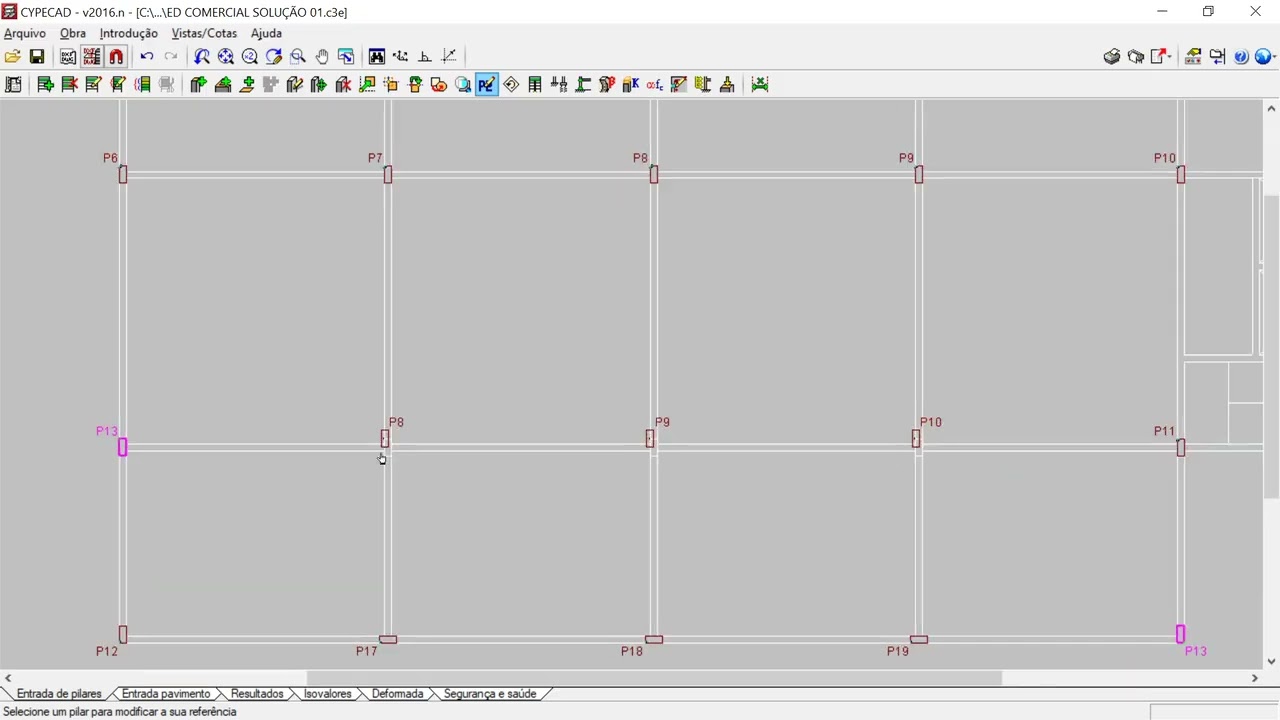The width and height of the screenshot is (1280, 720).
Task: Click the coordinate axes points icon
Action: 401,57
